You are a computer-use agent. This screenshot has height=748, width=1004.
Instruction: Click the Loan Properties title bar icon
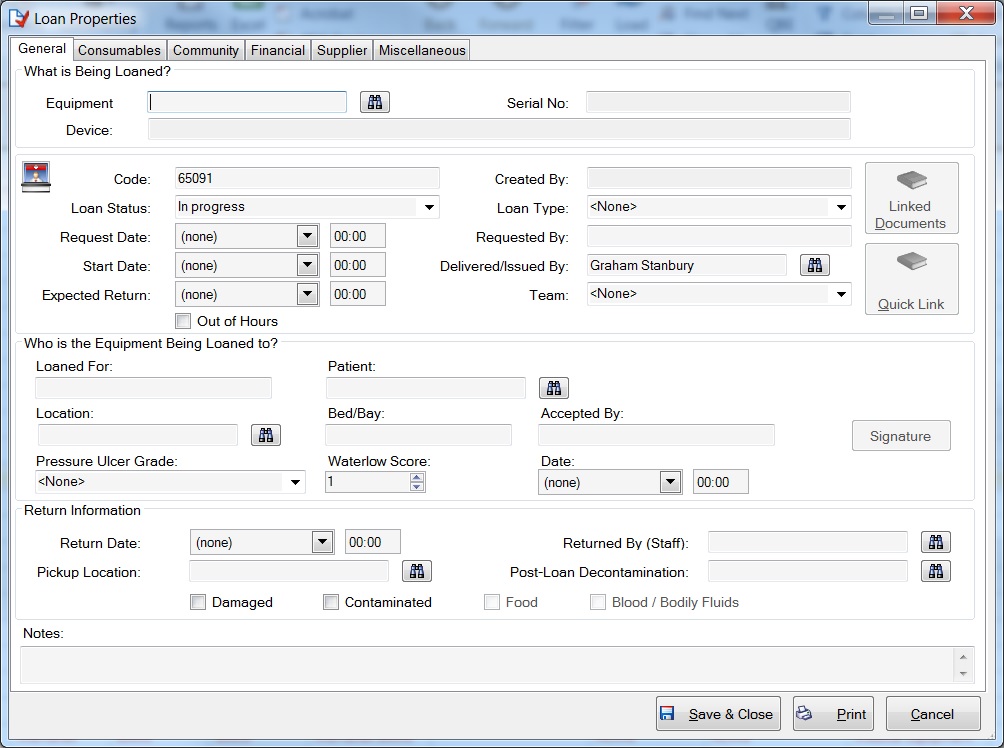19,19
